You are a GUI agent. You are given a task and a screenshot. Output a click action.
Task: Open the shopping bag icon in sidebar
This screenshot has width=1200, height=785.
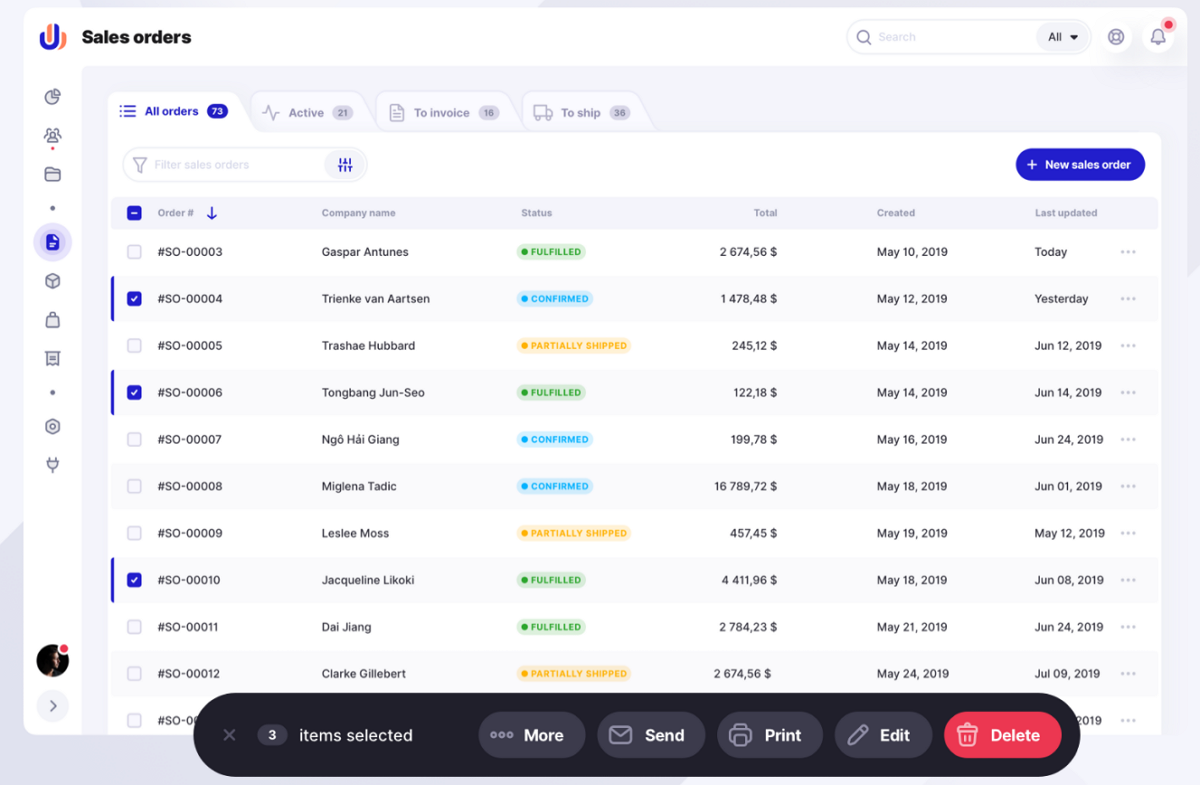tap(53, 320)
